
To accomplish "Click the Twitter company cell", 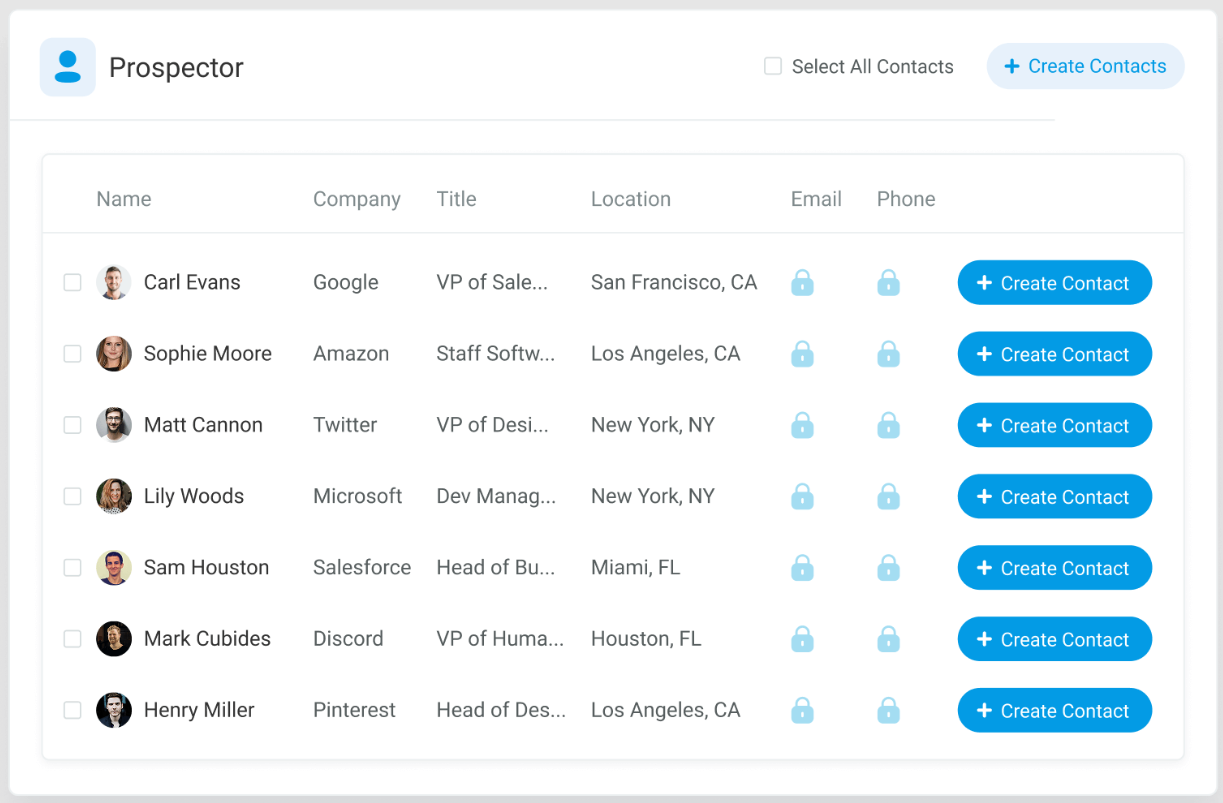I will coord(345,425).
